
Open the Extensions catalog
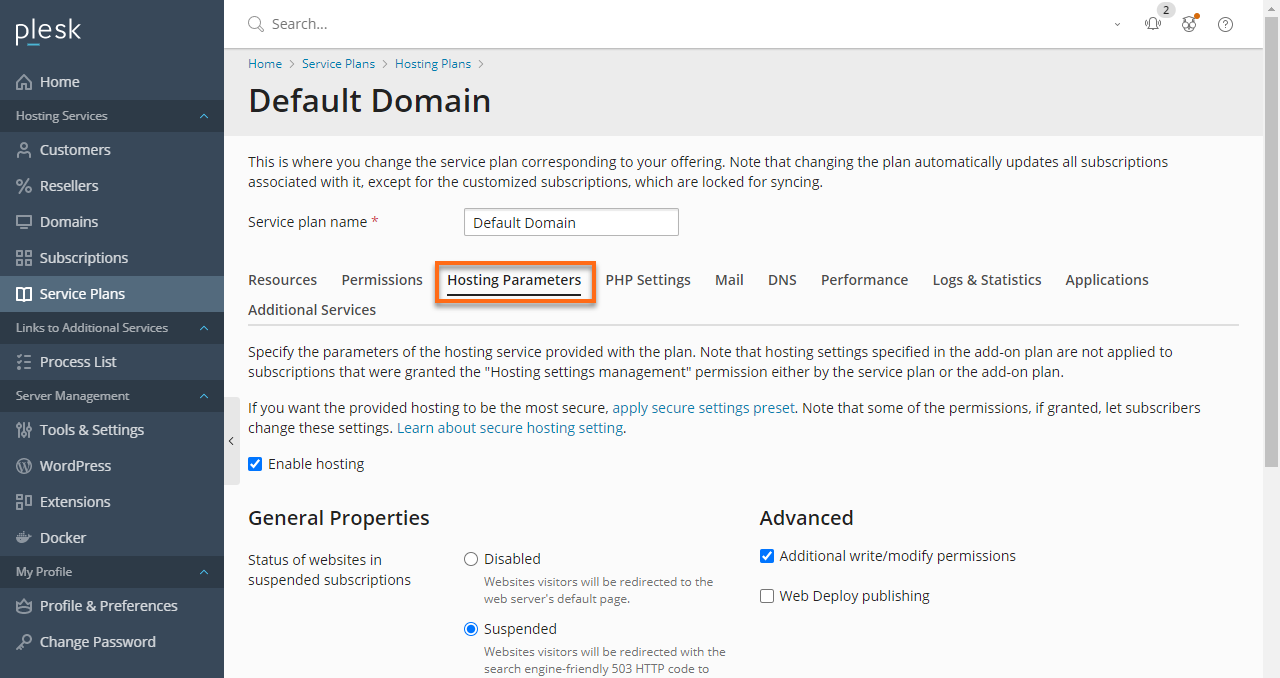[x=76, y=501]
